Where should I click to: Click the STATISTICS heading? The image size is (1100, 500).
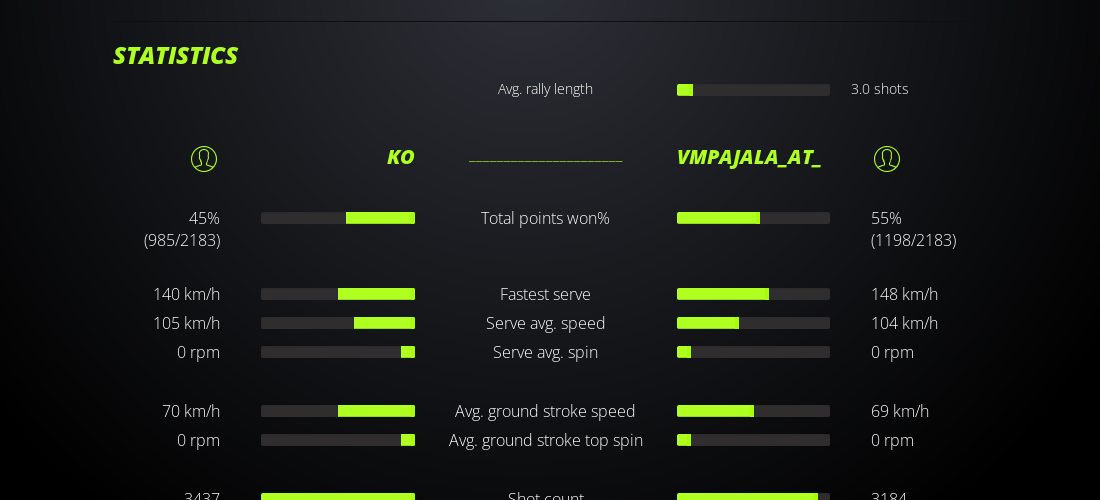[x=175, y=56]
